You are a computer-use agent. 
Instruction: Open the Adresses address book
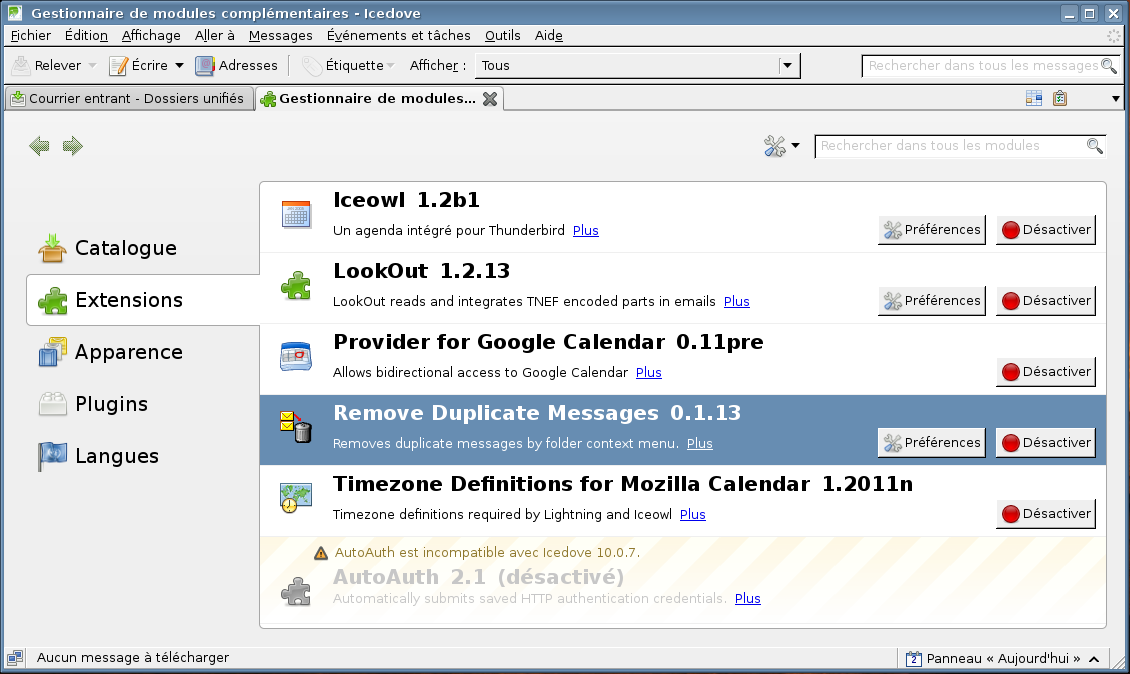(x=237, y=66)
